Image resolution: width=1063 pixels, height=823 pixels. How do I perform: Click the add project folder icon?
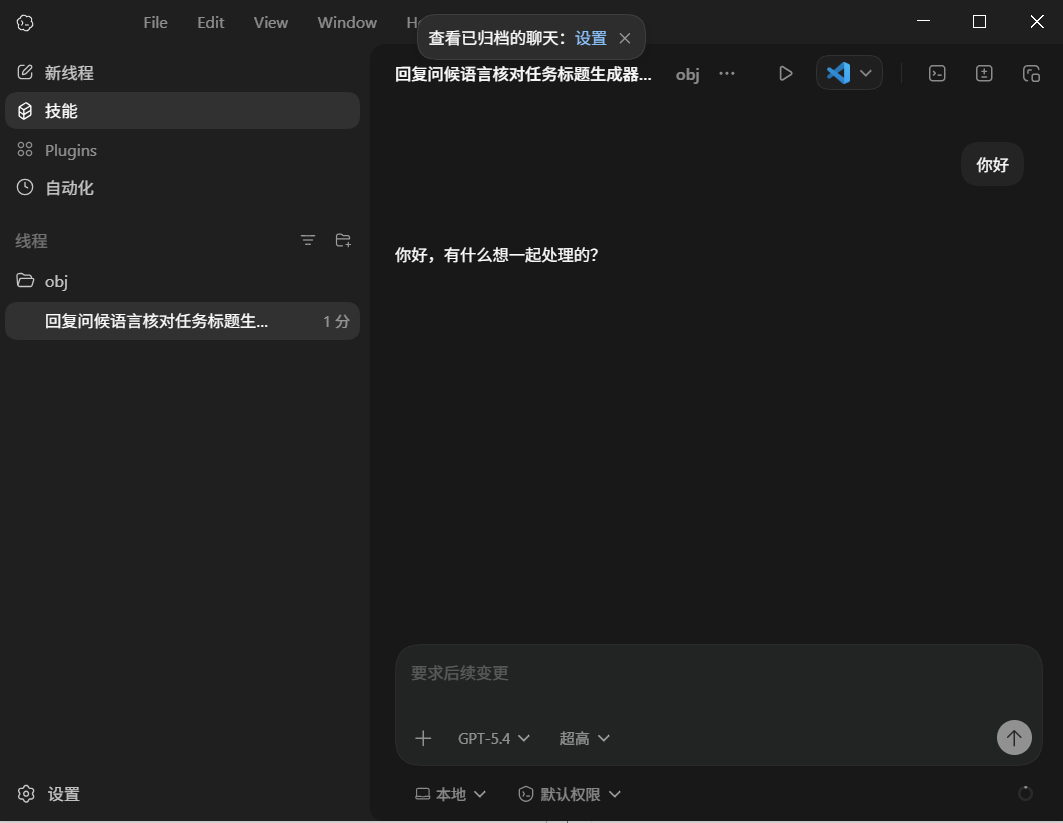click(x=343, y=240)
